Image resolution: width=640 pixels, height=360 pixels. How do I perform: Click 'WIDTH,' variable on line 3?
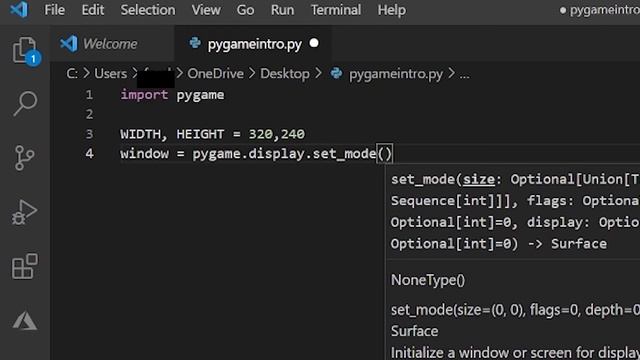(144, 134)
